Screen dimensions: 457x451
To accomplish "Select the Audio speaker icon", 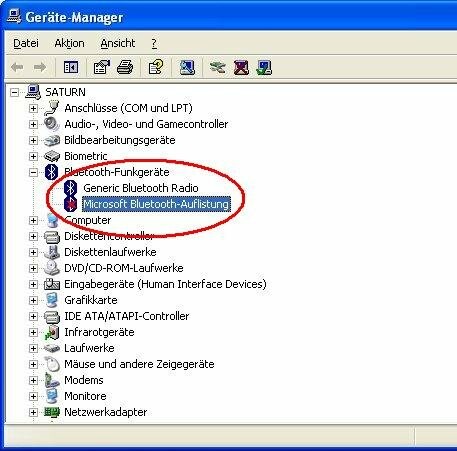I will (52, 124).
